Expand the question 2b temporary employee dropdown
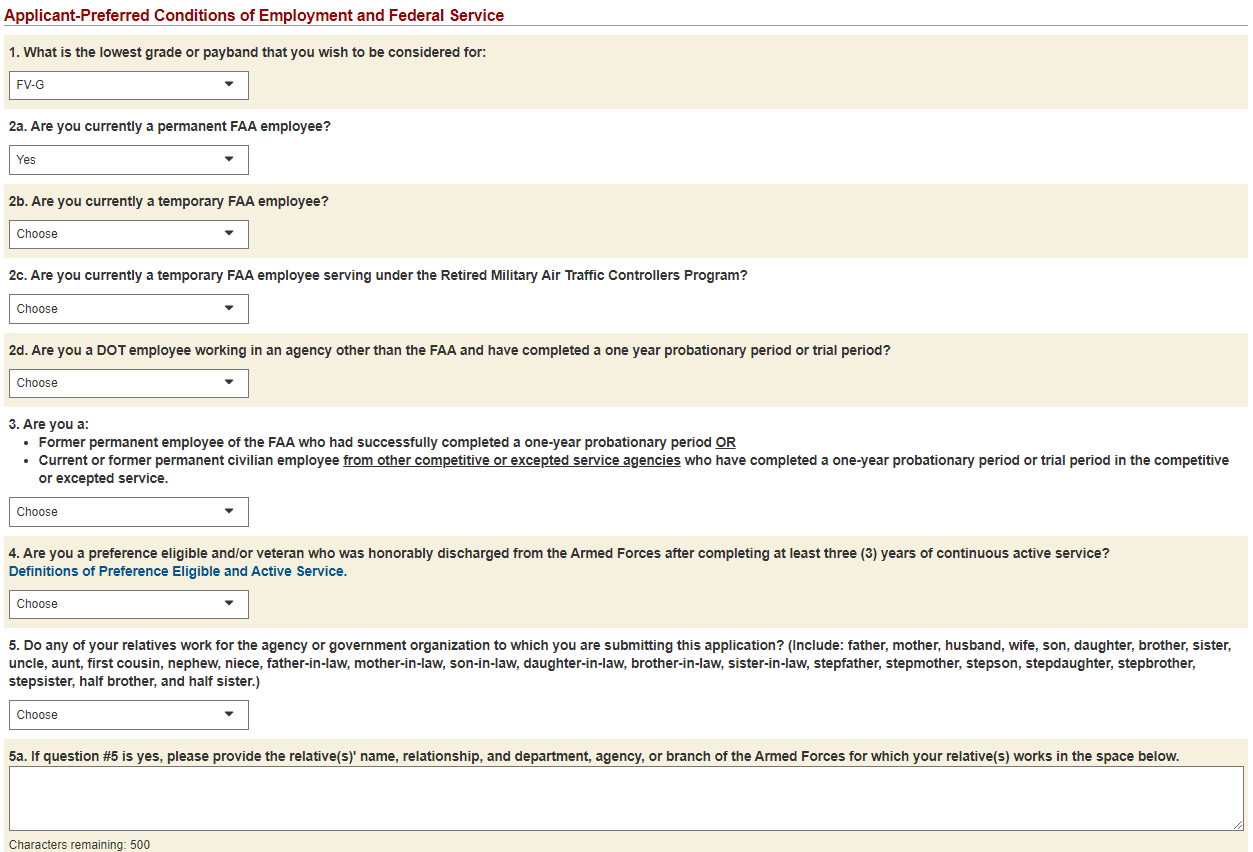This screenshot has width=1253, height=852. pyautogui.click(x=128, y=234)
